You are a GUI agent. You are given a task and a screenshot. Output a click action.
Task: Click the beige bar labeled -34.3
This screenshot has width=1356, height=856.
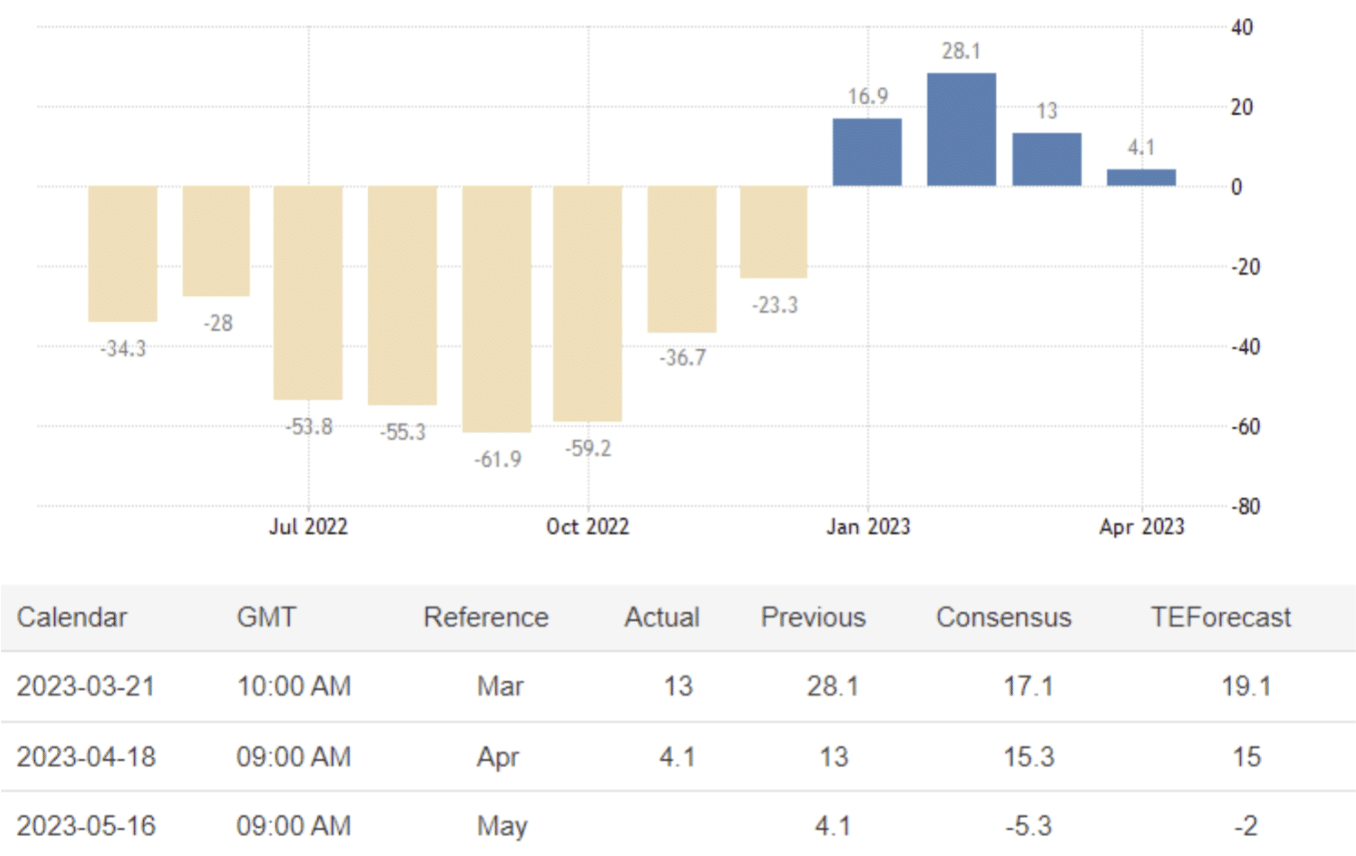pos(122,253)
